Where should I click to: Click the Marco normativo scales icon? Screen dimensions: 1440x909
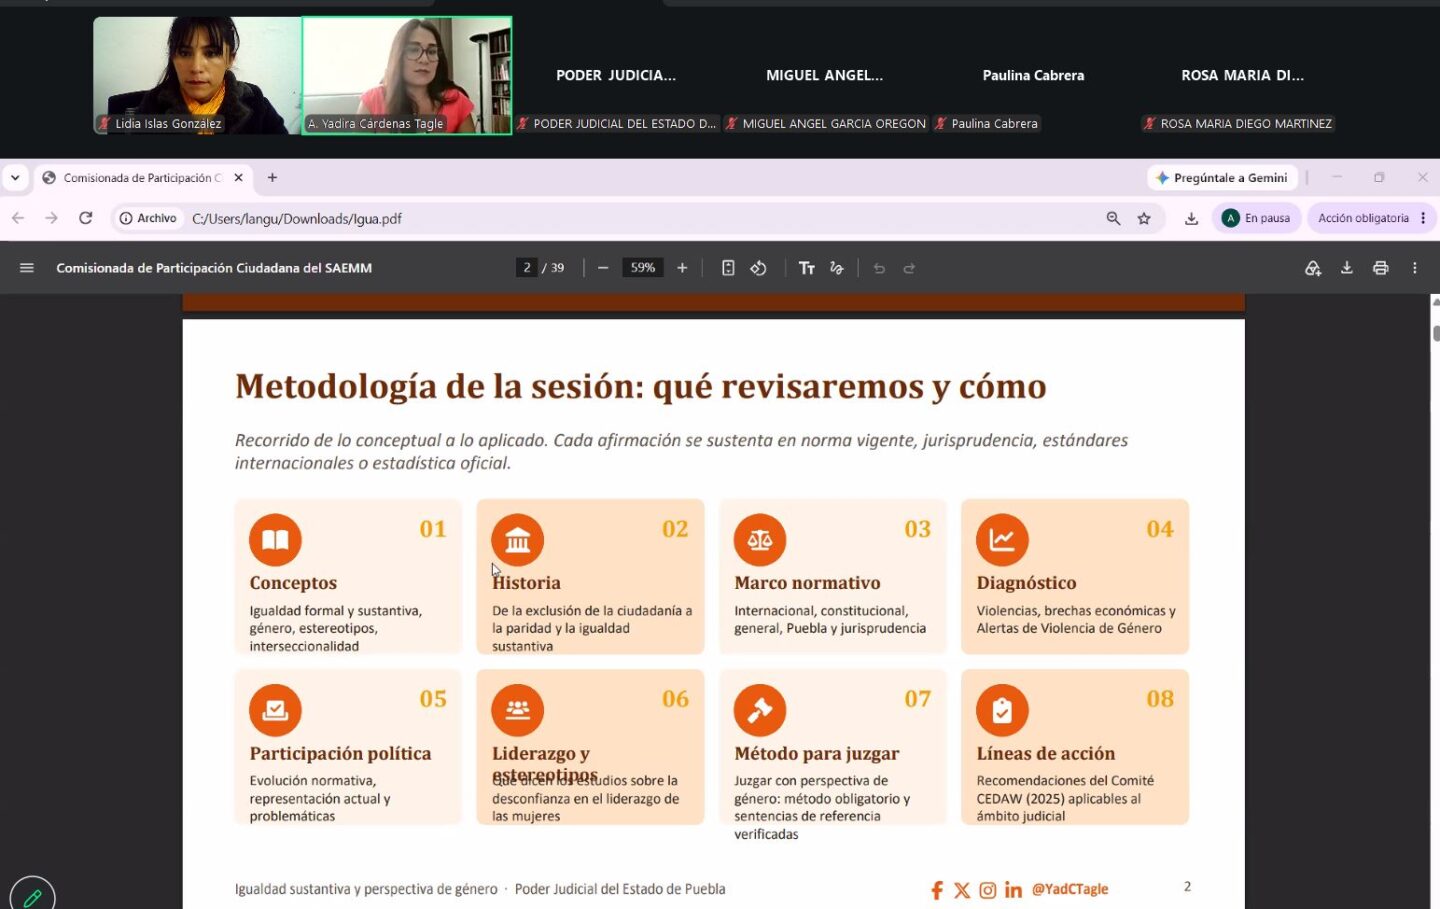(x=760, y=540)
